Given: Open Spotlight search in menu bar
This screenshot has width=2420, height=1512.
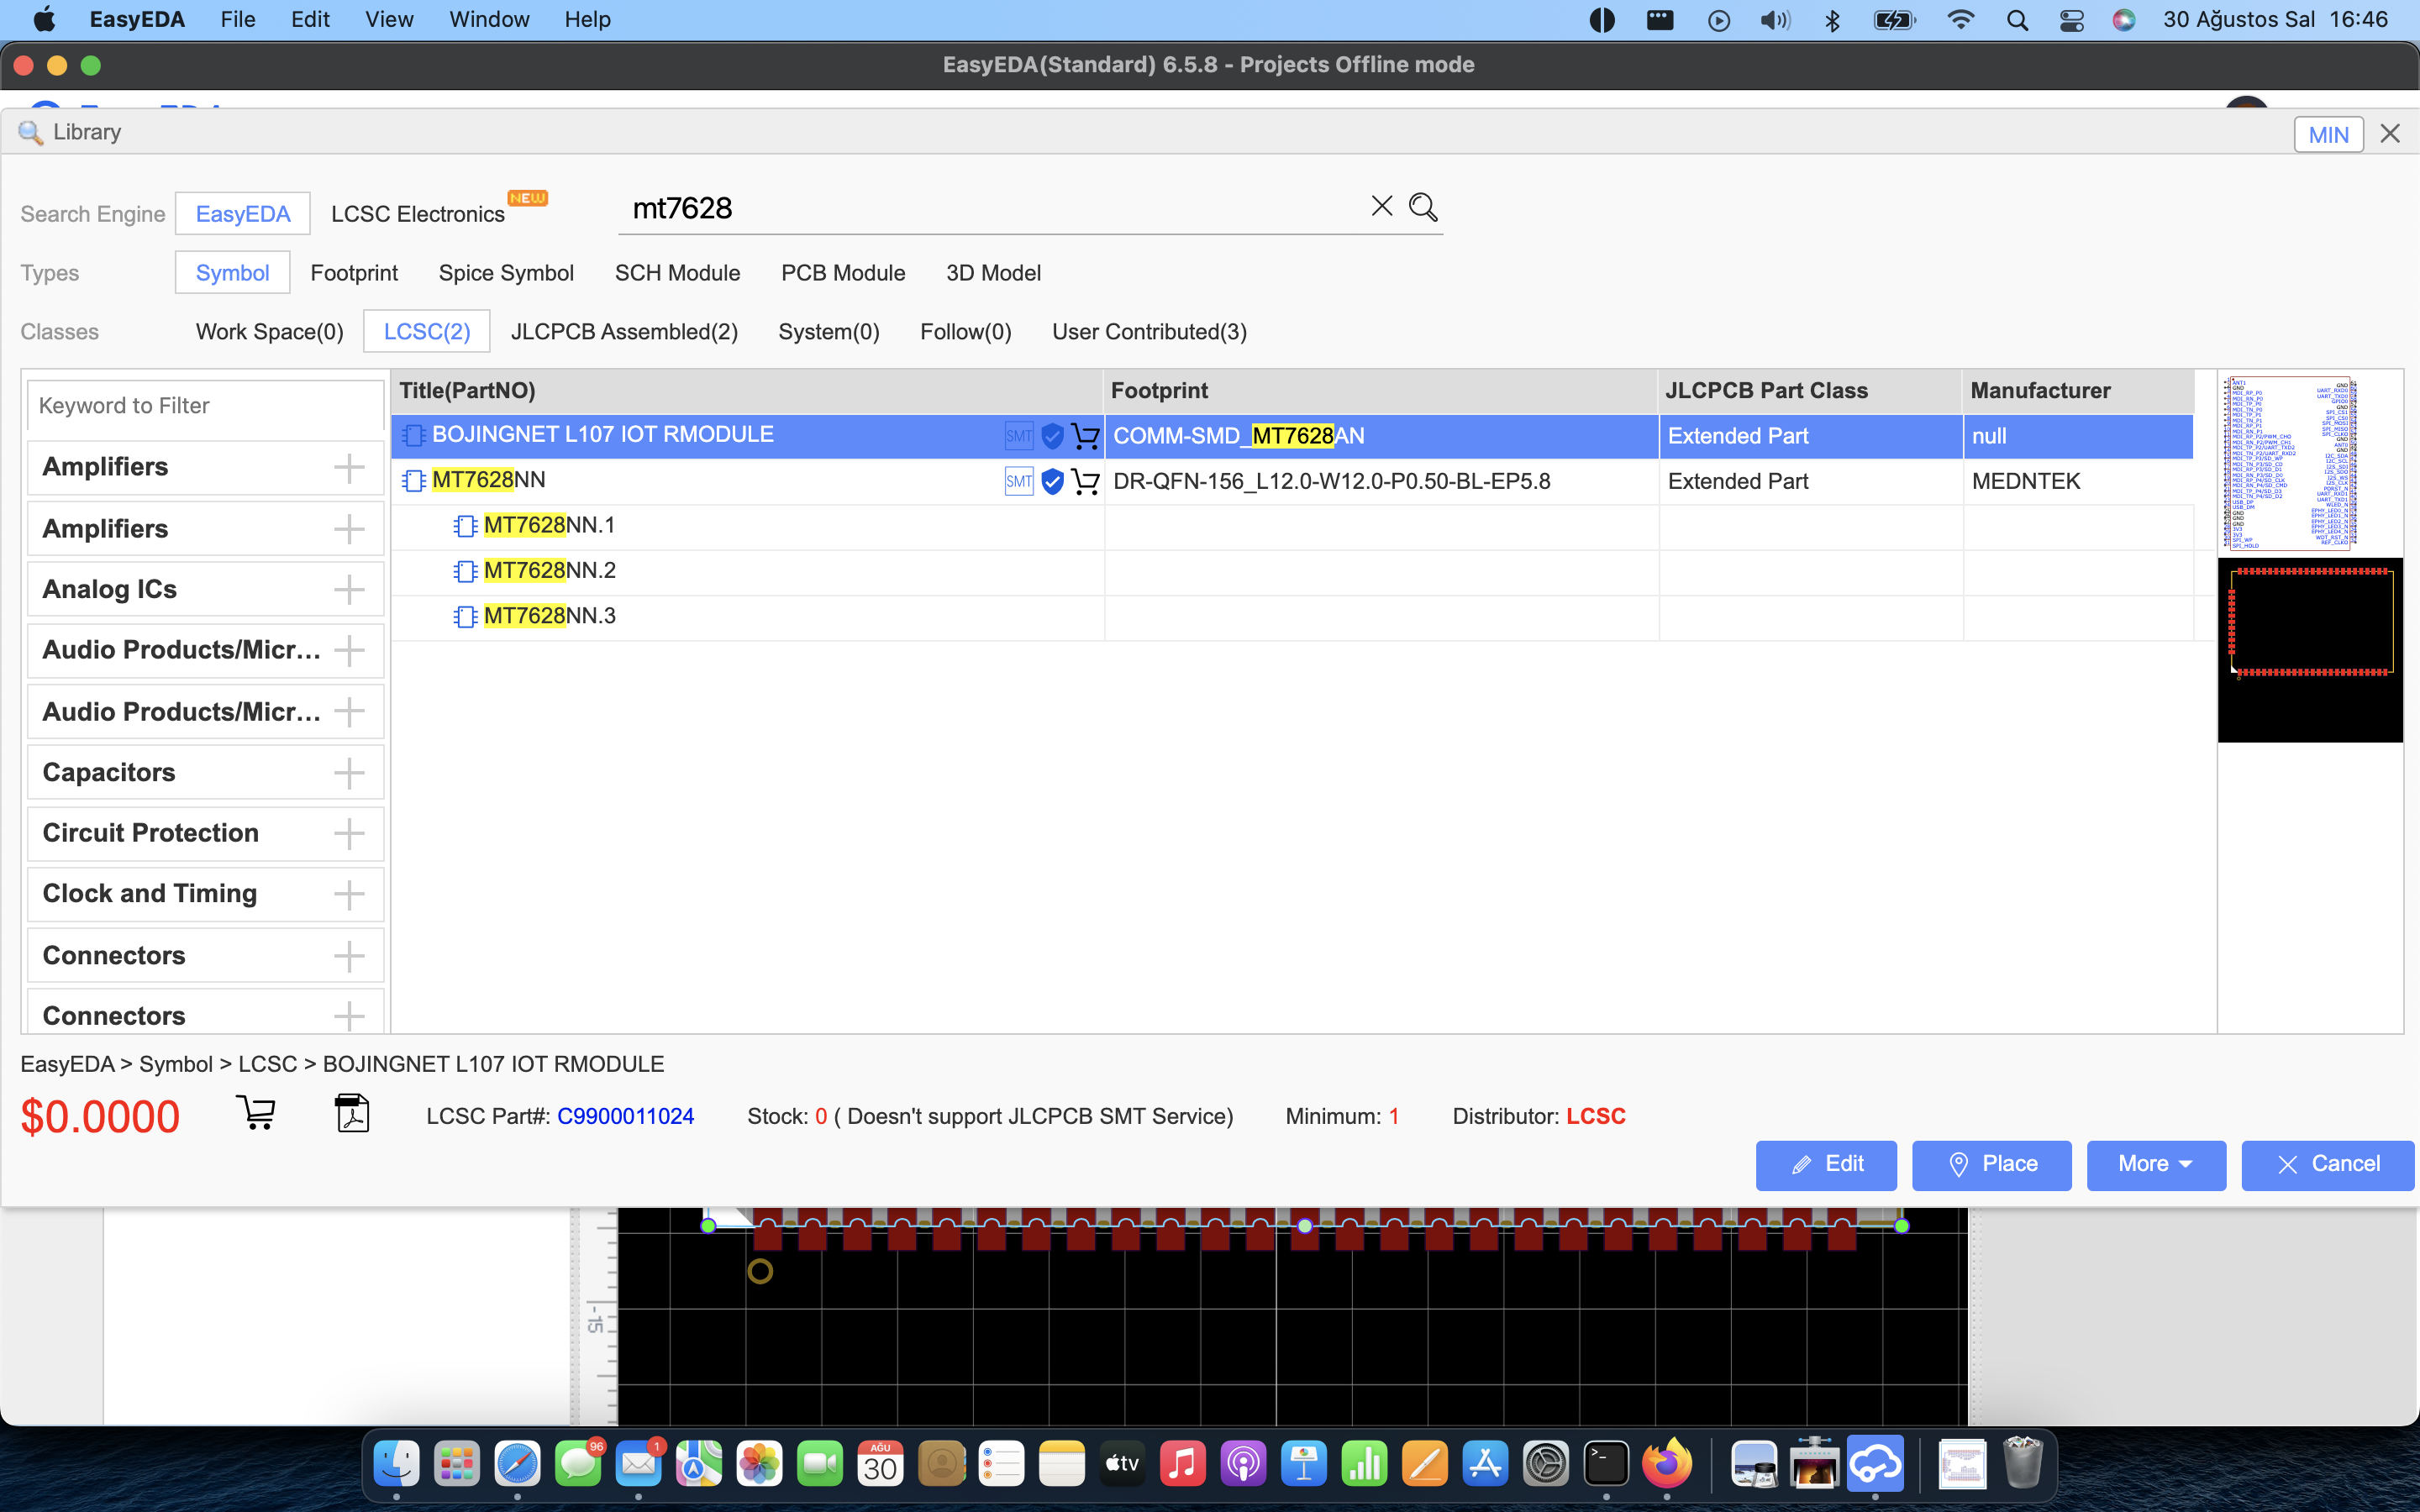Looking at the screenshot, I should click(x=2017, y=20).
